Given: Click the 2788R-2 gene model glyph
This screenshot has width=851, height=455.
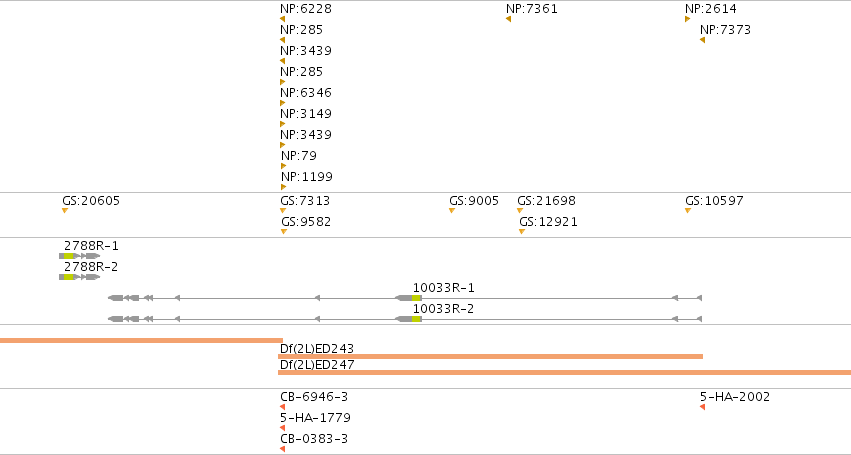Looking at the screenshot, I should click(79, 277).
